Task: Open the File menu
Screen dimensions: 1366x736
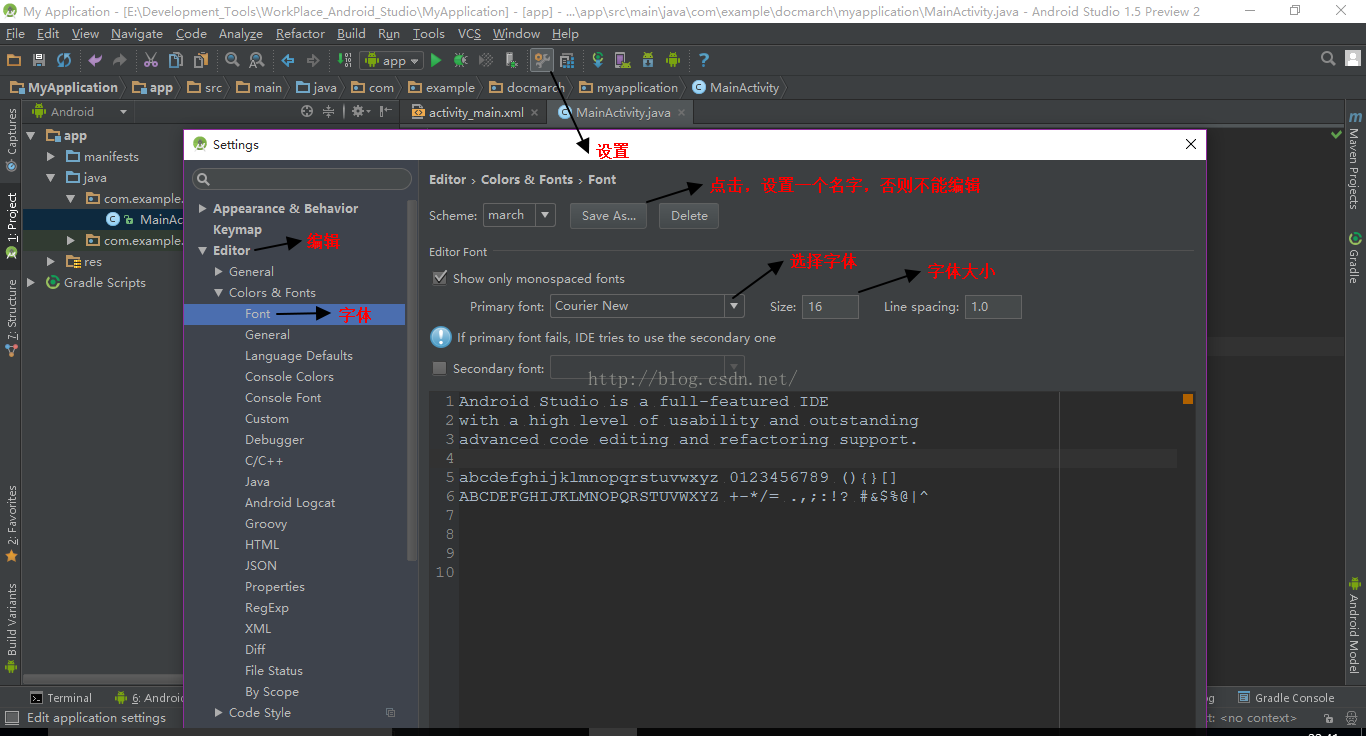Action: (15, 34)
